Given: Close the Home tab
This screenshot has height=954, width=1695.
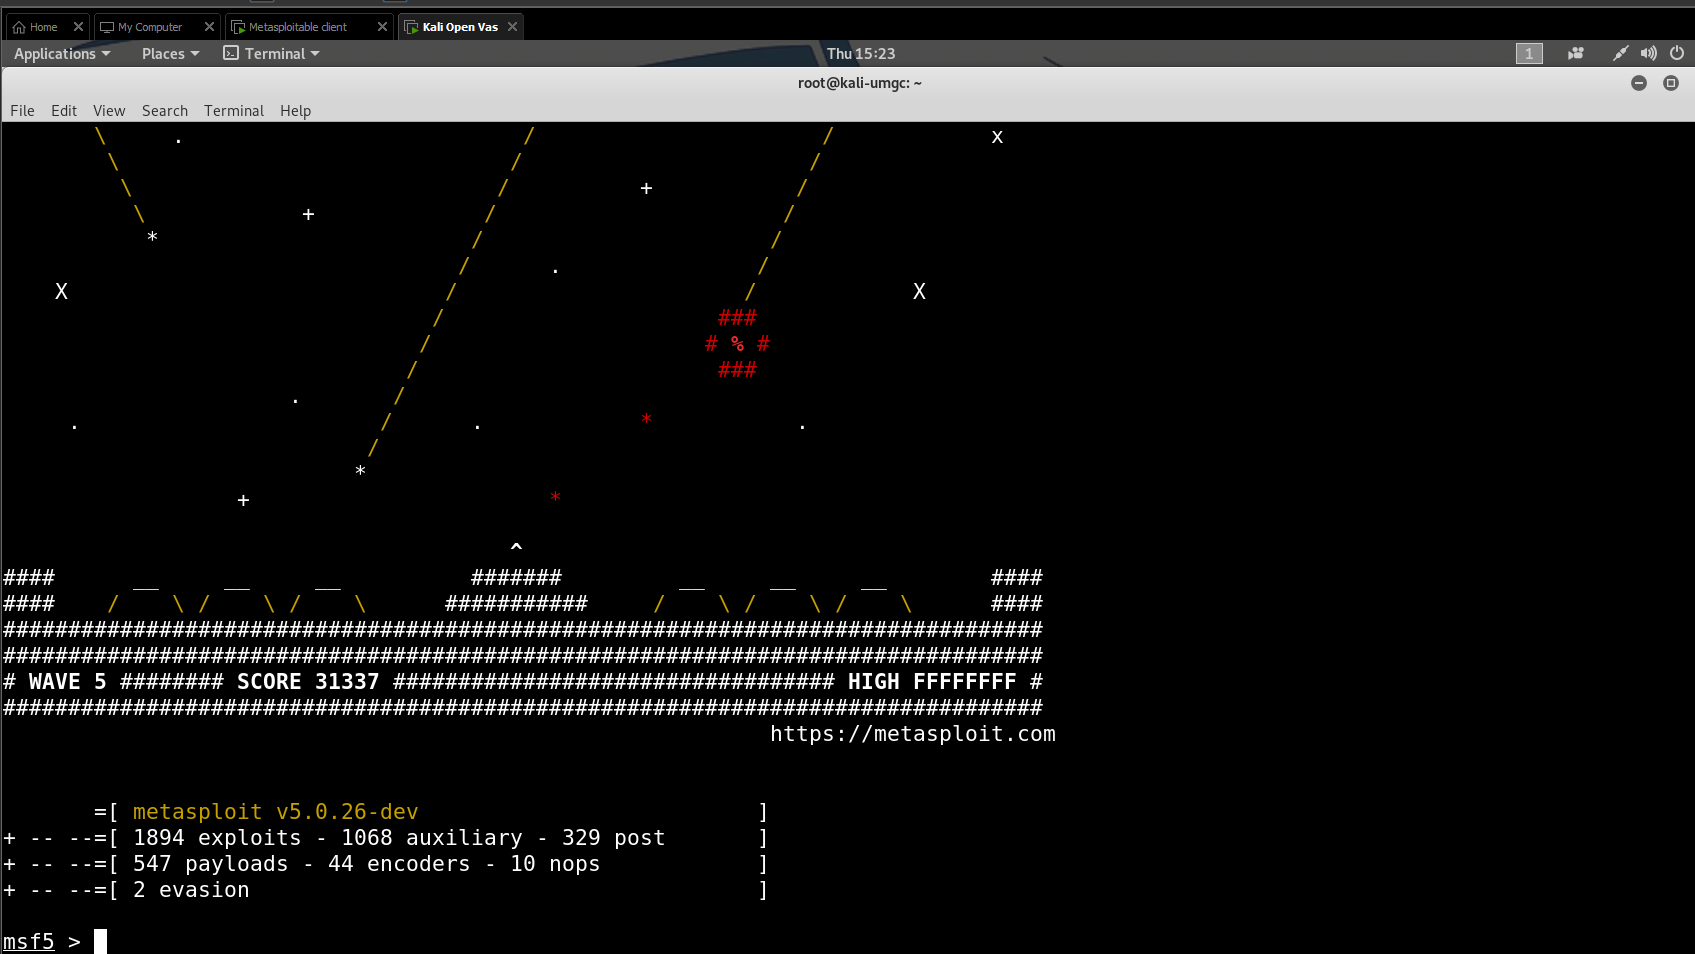Looking at the screenshot, I should pos(78,27).
